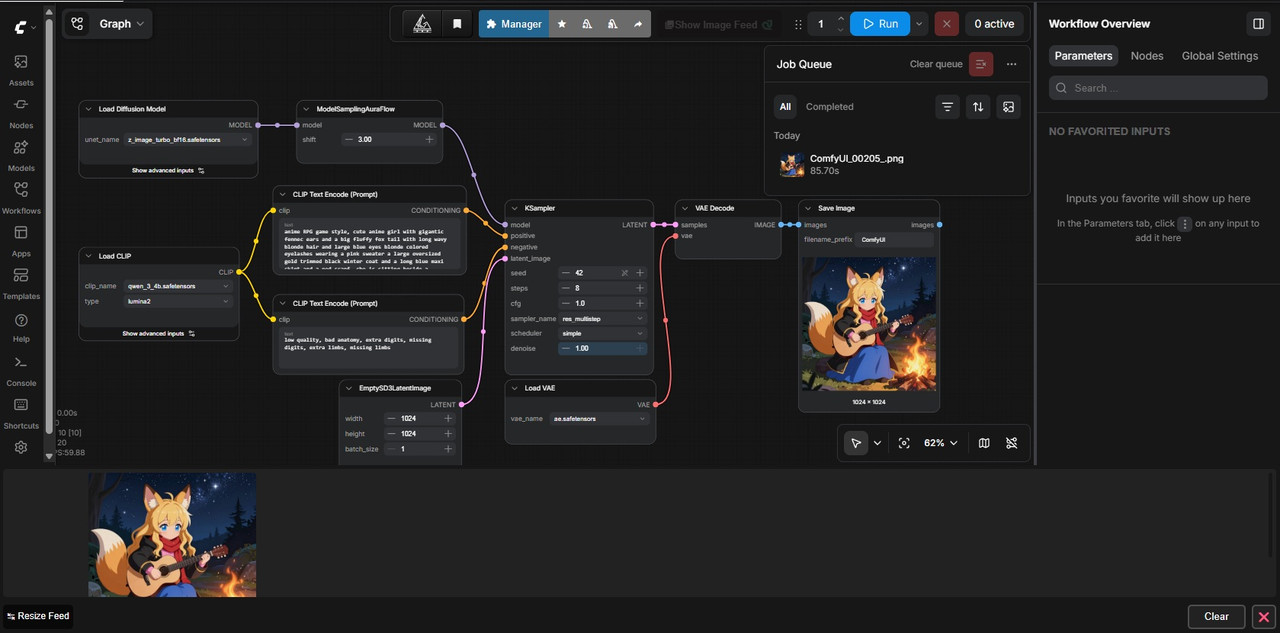Open the Assets sidebar panel
This screenshot has width=1280, height=633.
[x=21, y=70]
